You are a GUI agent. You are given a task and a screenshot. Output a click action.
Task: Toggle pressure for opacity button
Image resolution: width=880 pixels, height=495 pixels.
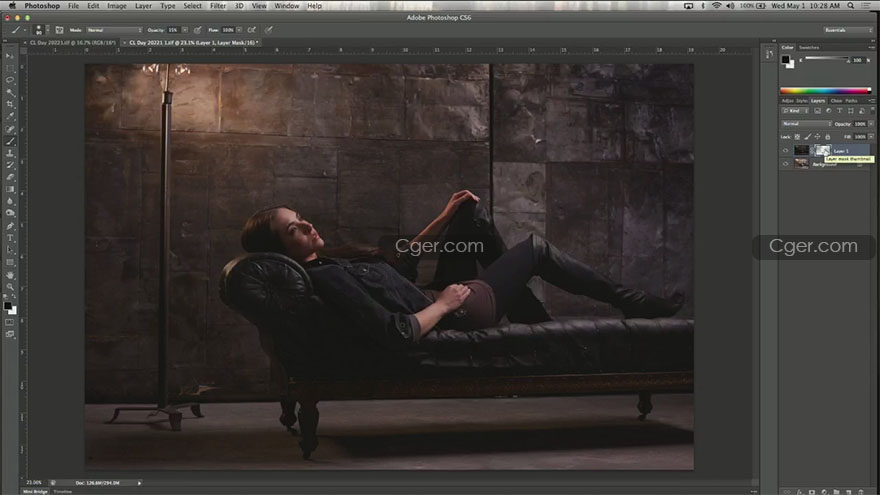198,30
